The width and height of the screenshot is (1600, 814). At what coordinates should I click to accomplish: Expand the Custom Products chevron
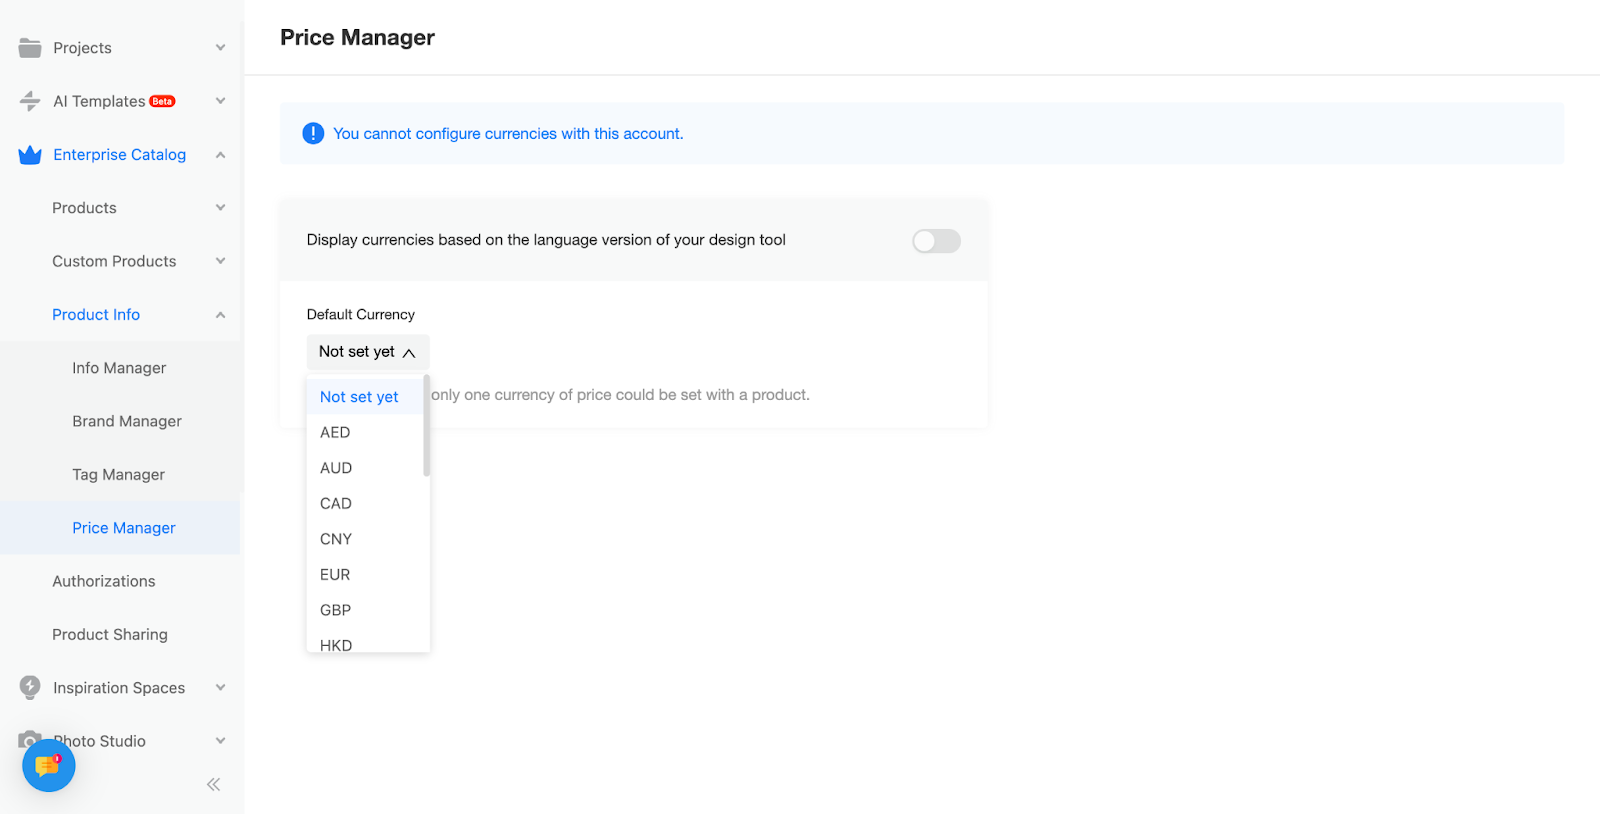pos(221,261)
